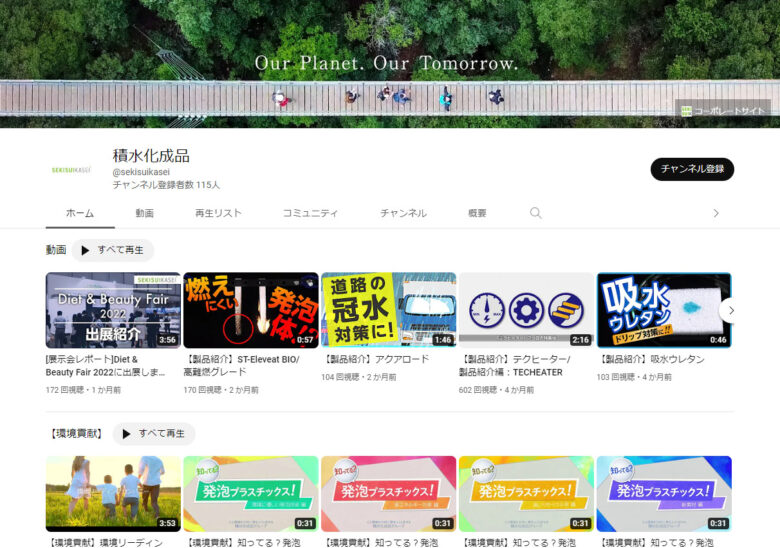Open the green 発泡プラスチックス! thumbnail

(251, 494)
